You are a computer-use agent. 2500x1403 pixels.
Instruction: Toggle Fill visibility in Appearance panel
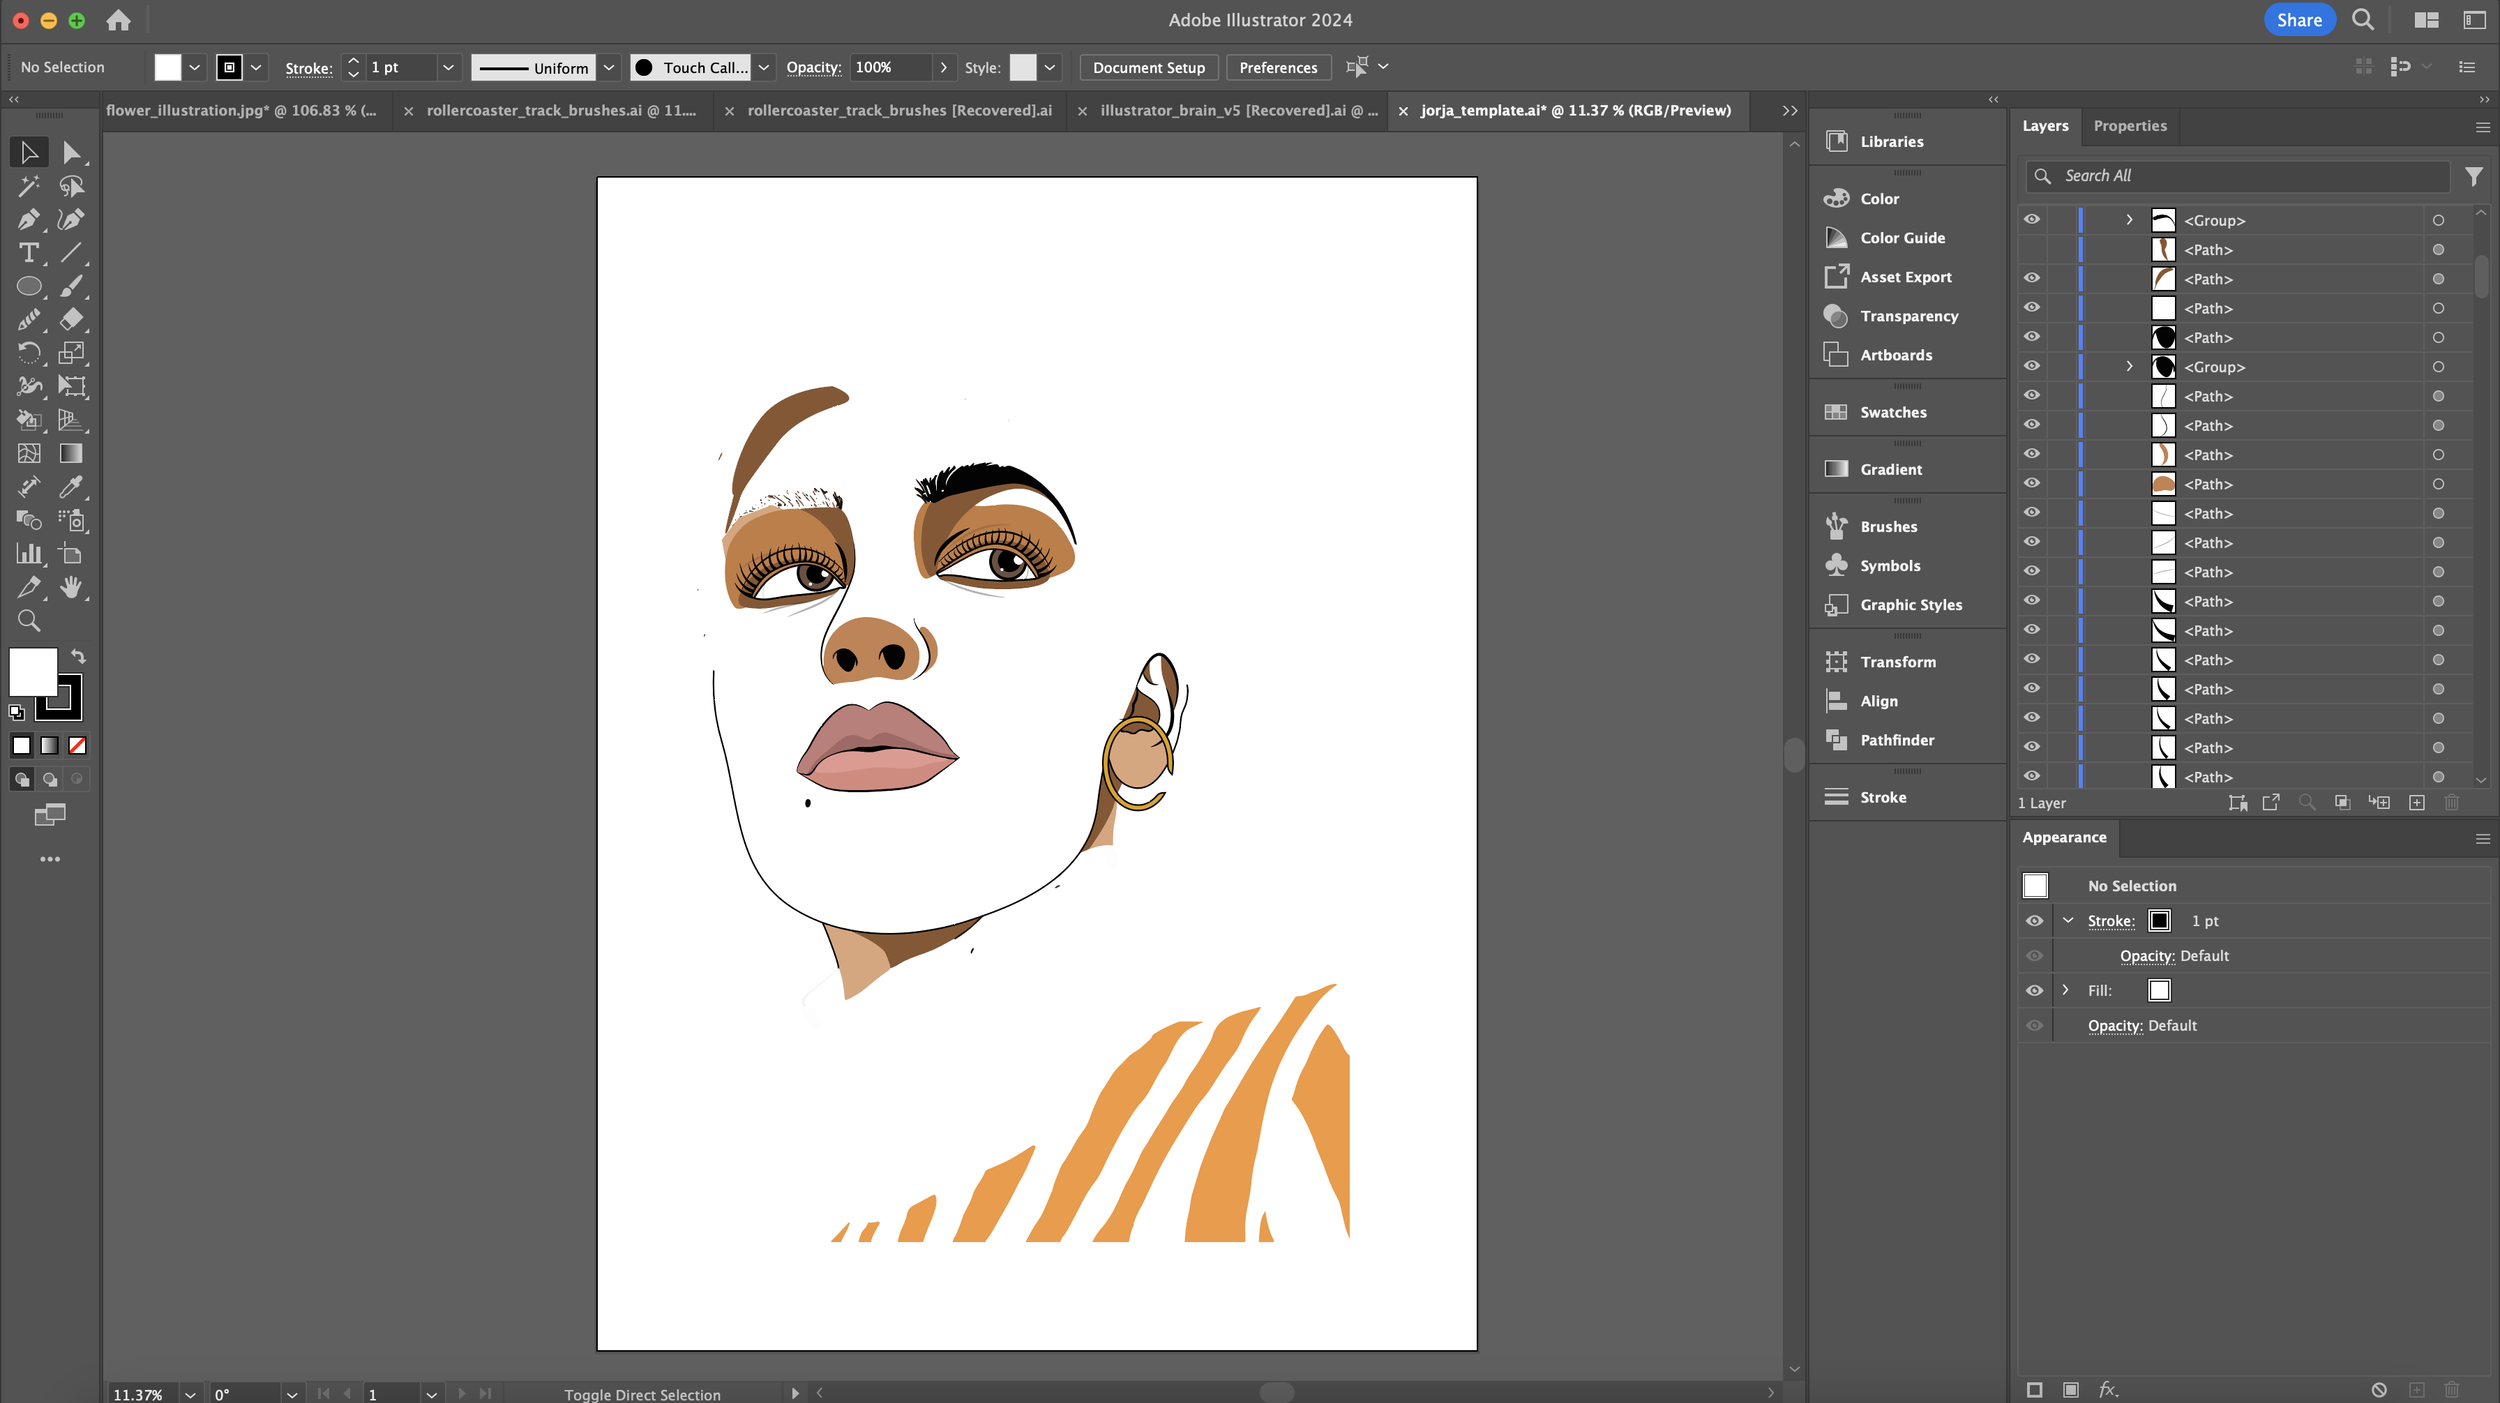(x=2034, y=990)
